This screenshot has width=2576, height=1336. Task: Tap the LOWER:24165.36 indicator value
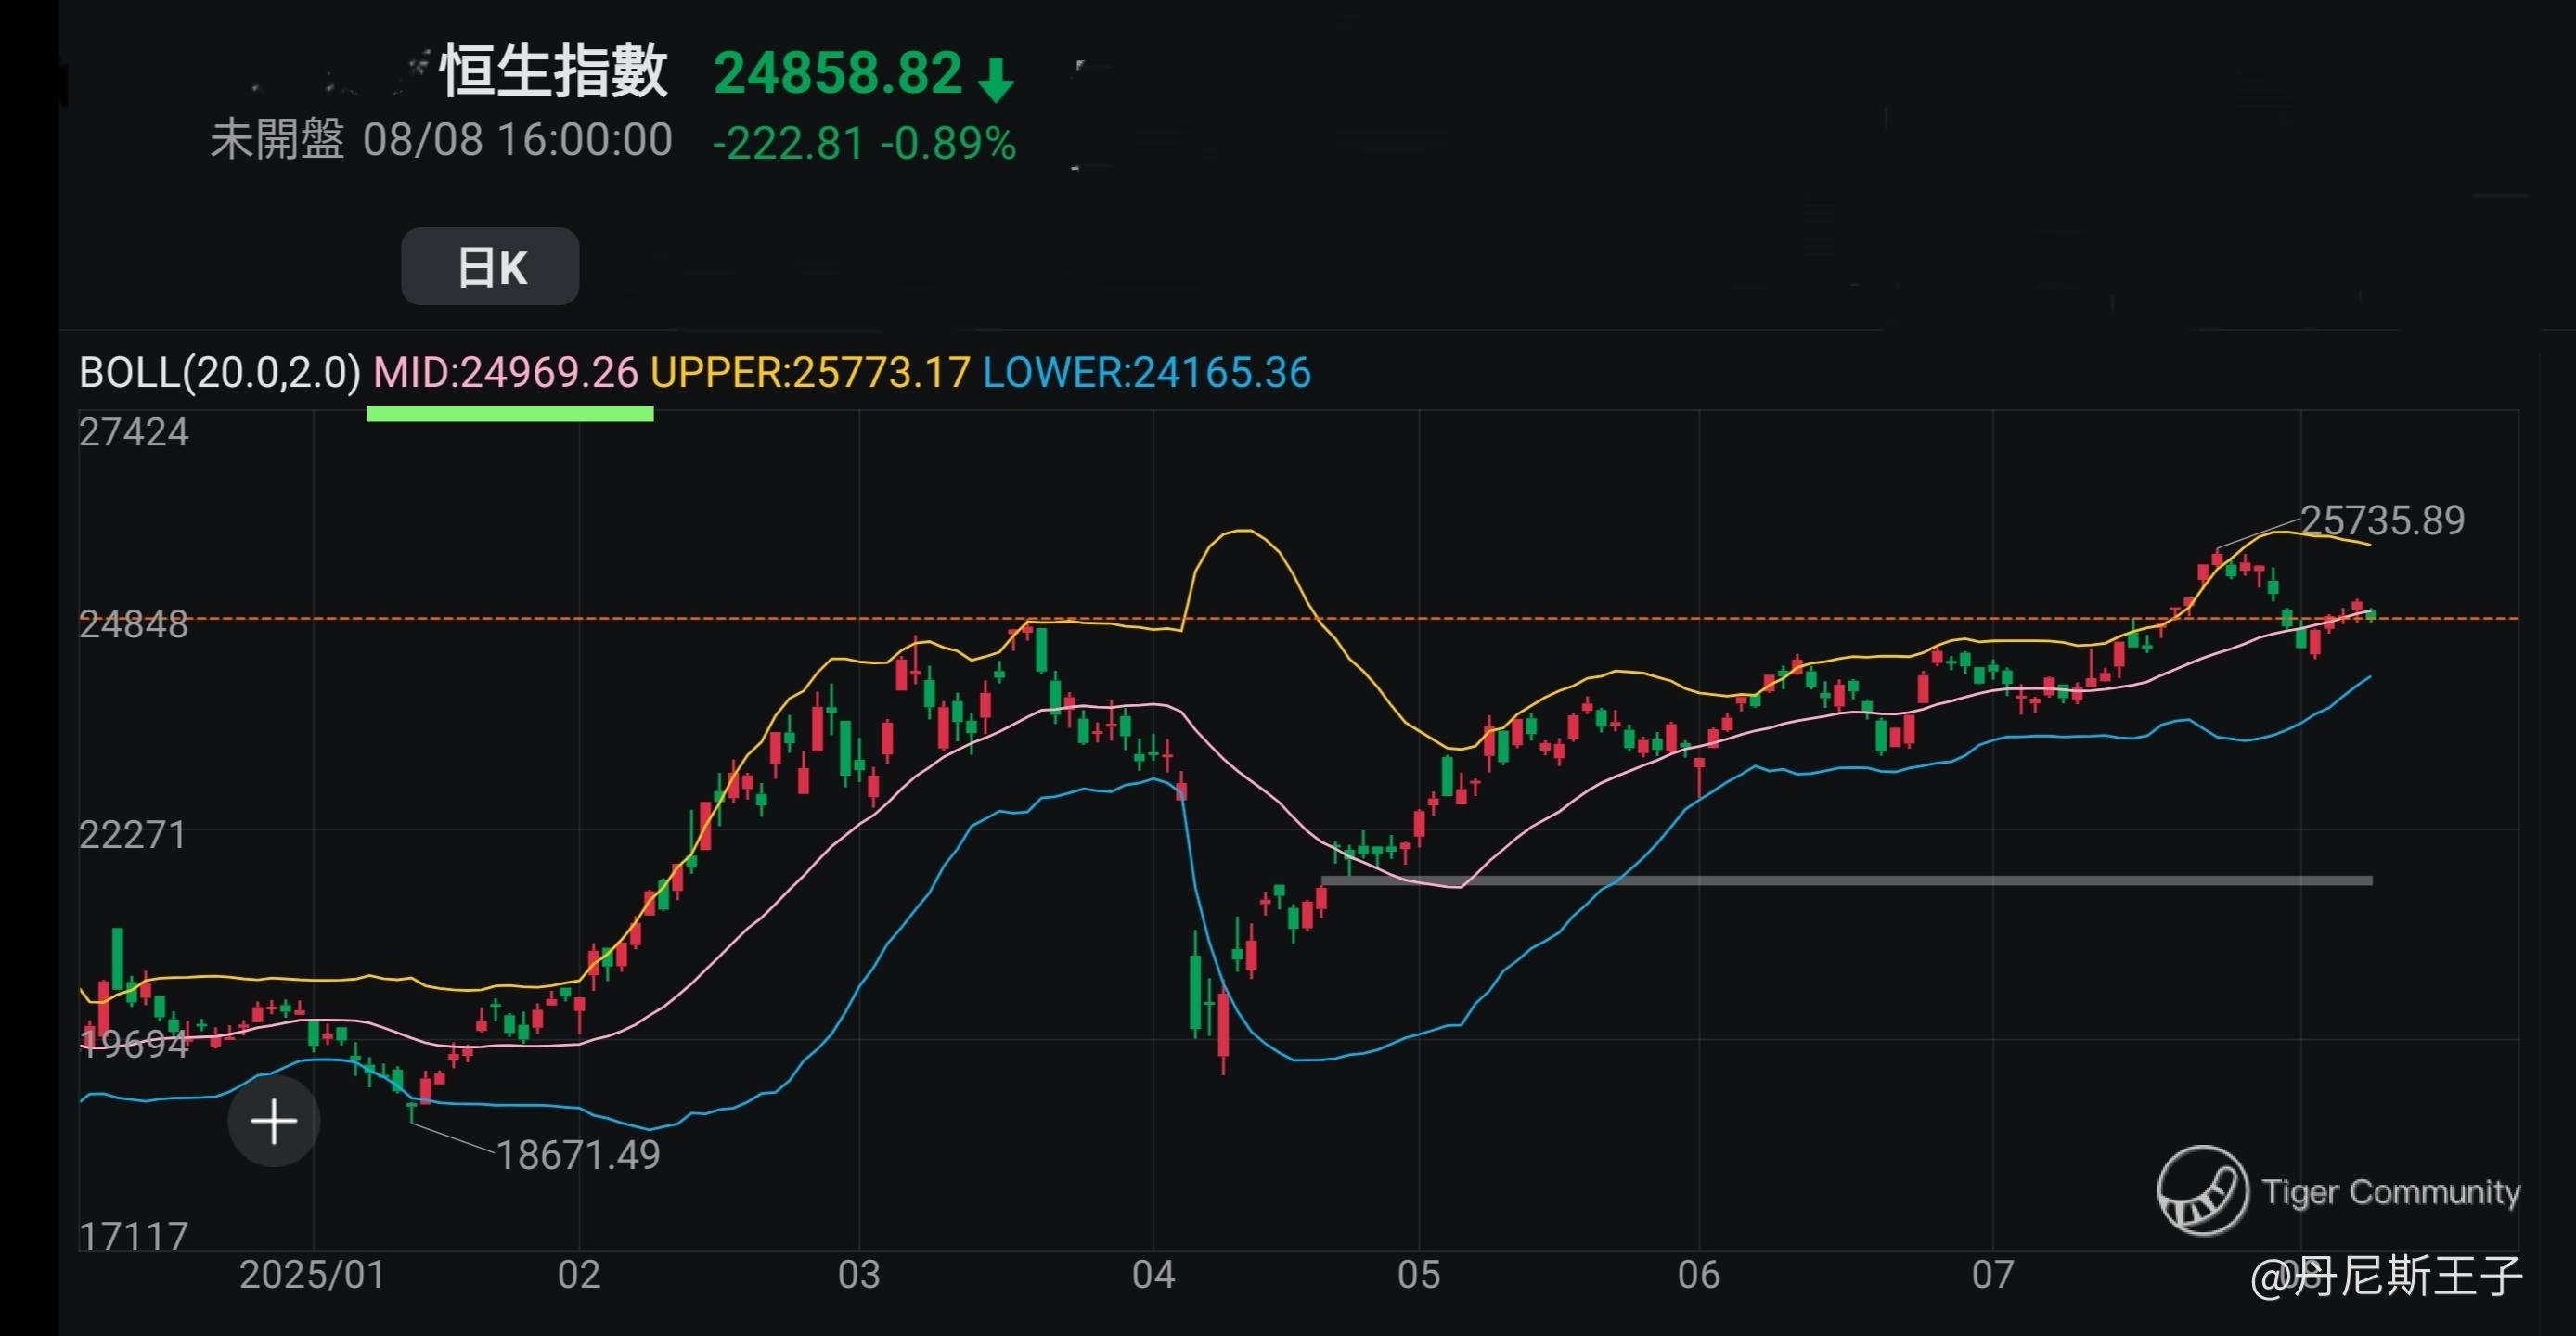pos(1147,372)
